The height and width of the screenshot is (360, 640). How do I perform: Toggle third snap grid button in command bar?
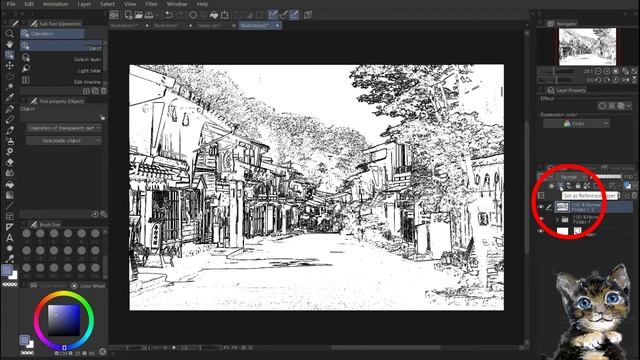point(294,15)
